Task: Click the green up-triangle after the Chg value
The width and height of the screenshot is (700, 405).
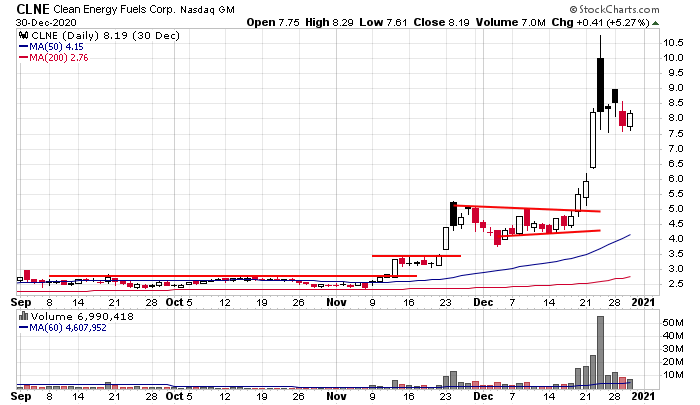Action: (x=655, y=23)
